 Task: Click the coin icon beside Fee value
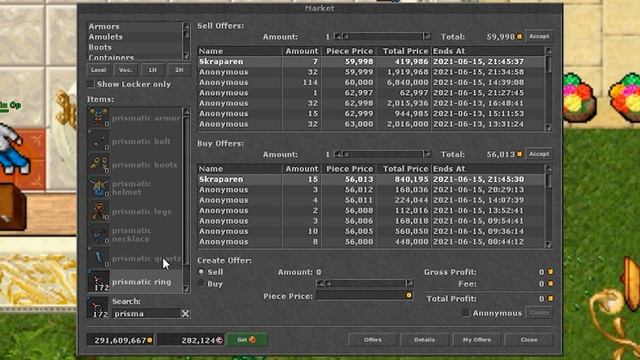point(550,284)
